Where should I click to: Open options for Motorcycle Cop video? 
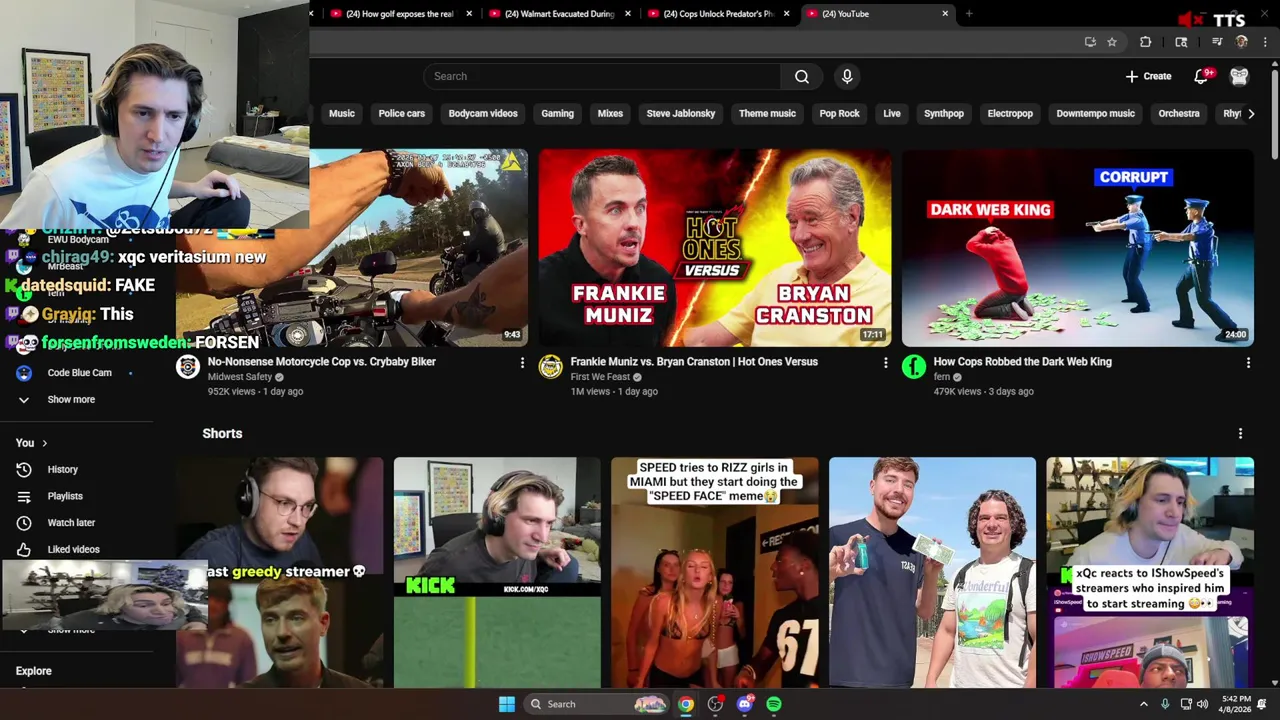click(522, 363)
